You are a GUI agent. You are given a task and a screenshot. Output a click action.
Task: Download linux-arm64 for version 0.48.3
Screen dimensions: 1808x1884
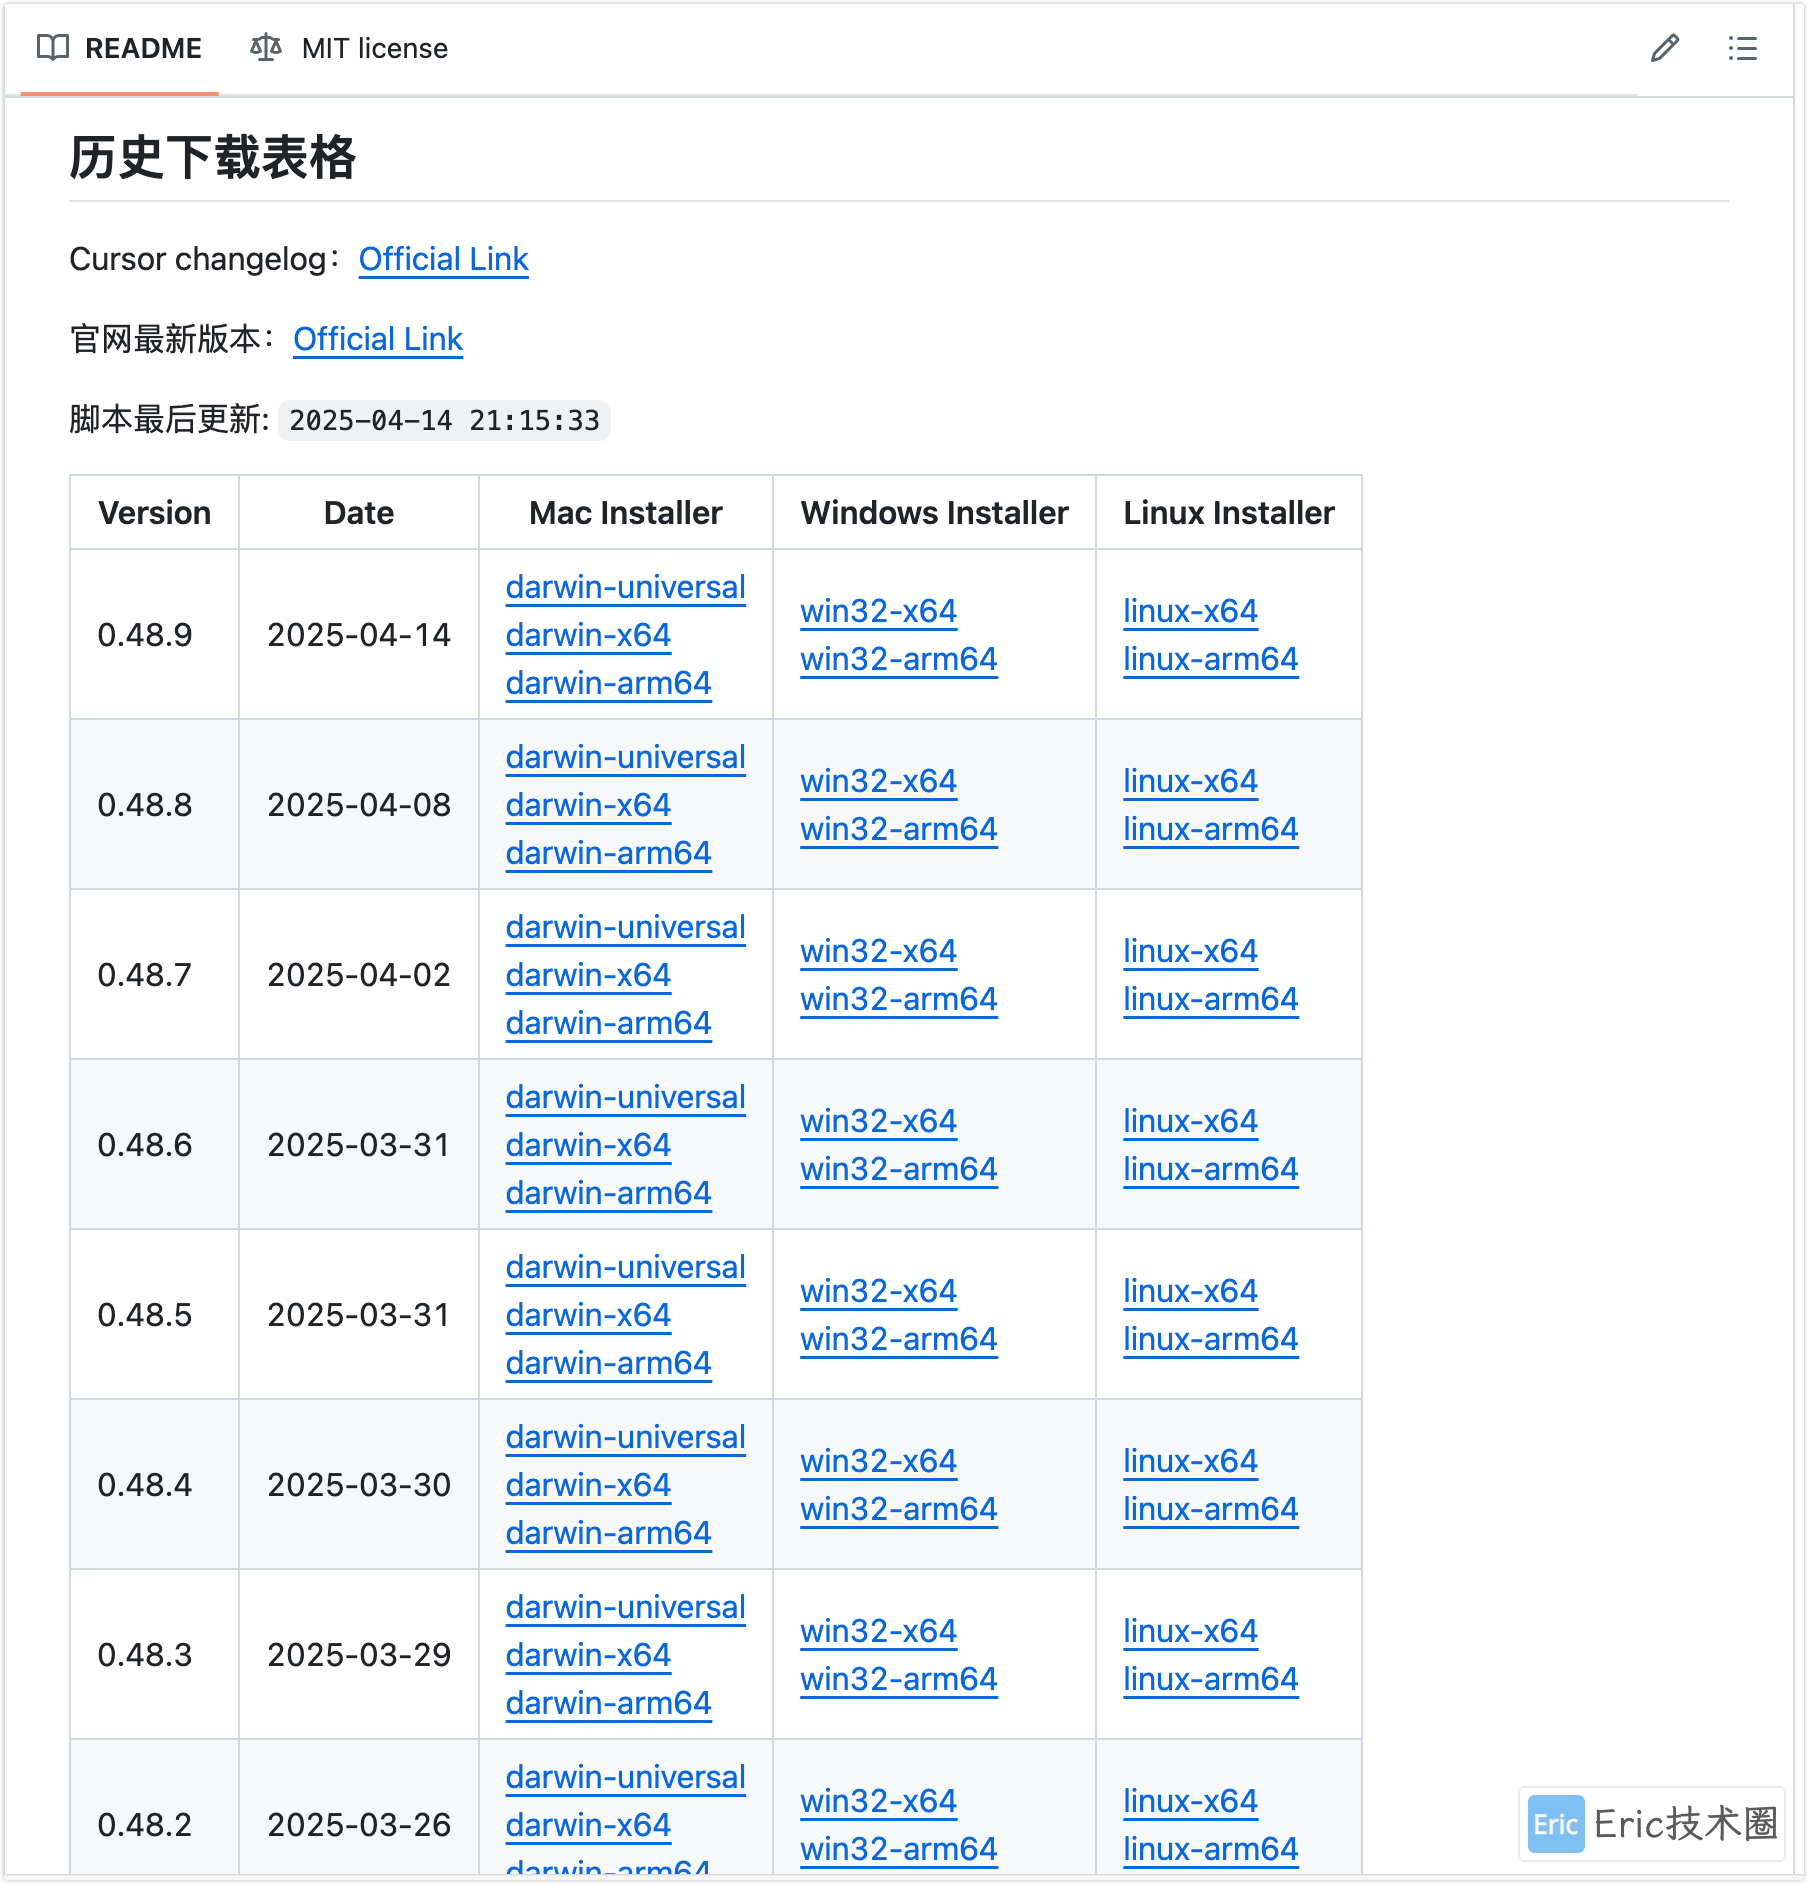click(1210, 1679)
